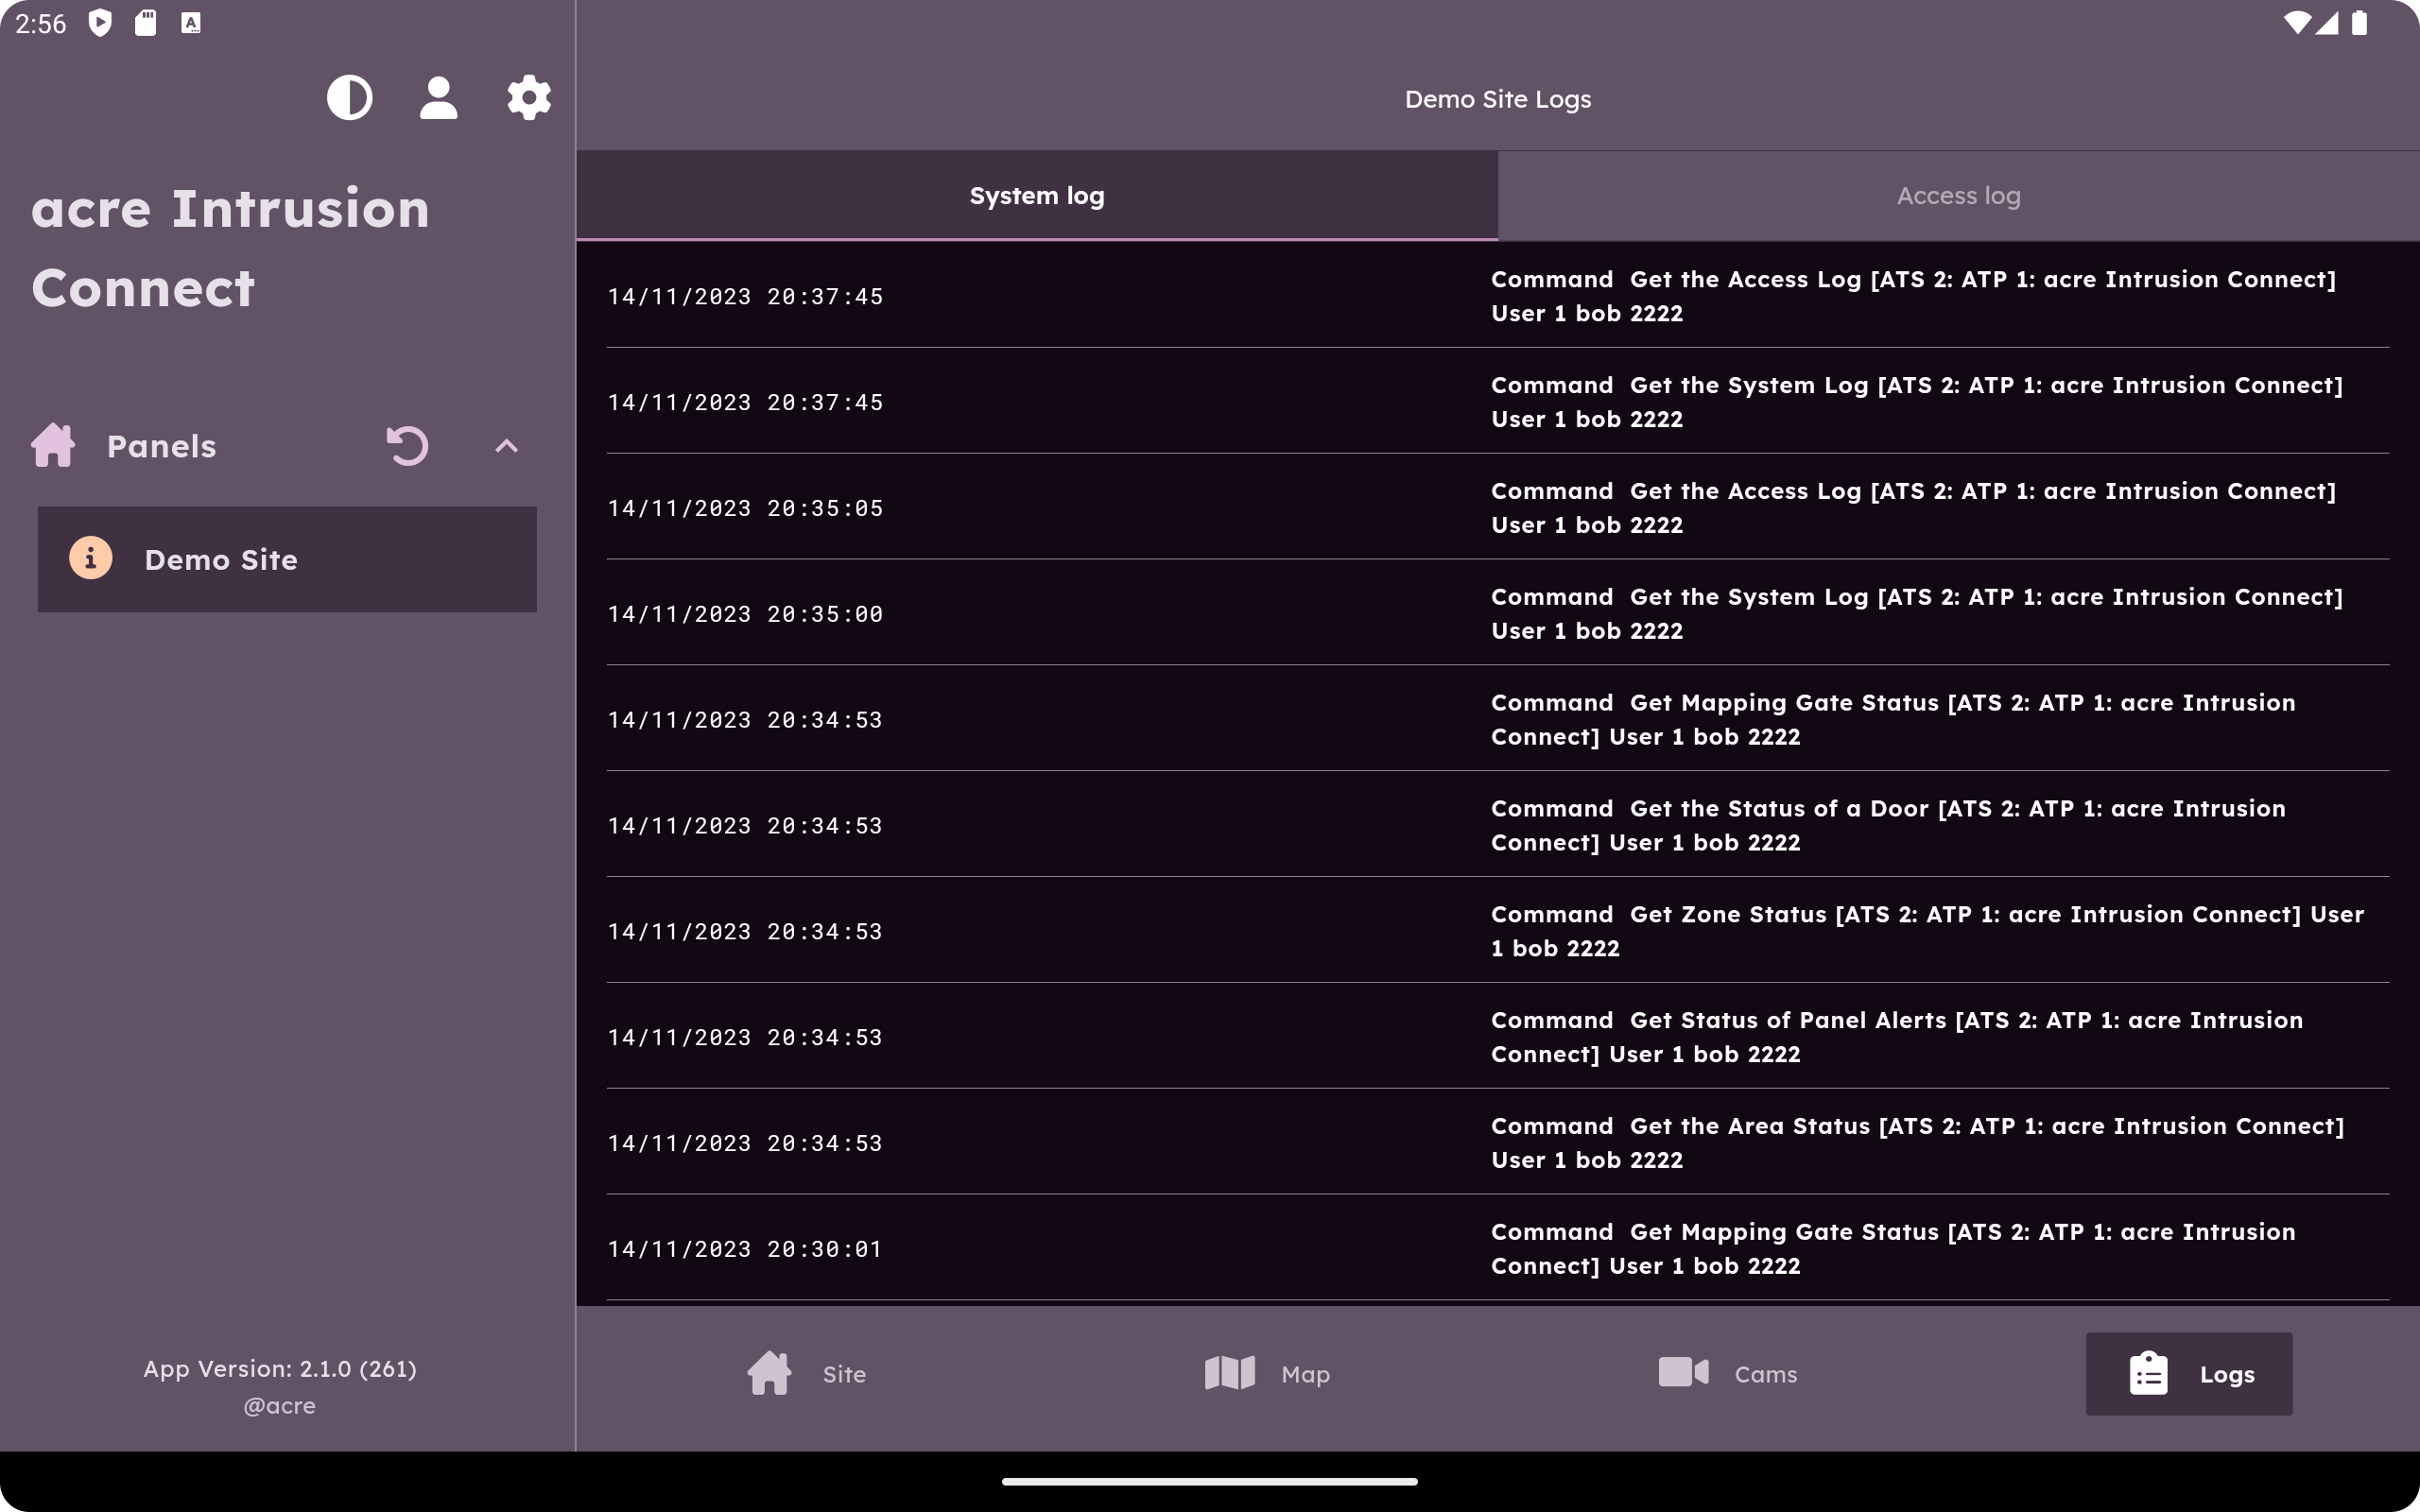
Task: Click the Demo Site Logs title
Action: (x=1498, y=99)
